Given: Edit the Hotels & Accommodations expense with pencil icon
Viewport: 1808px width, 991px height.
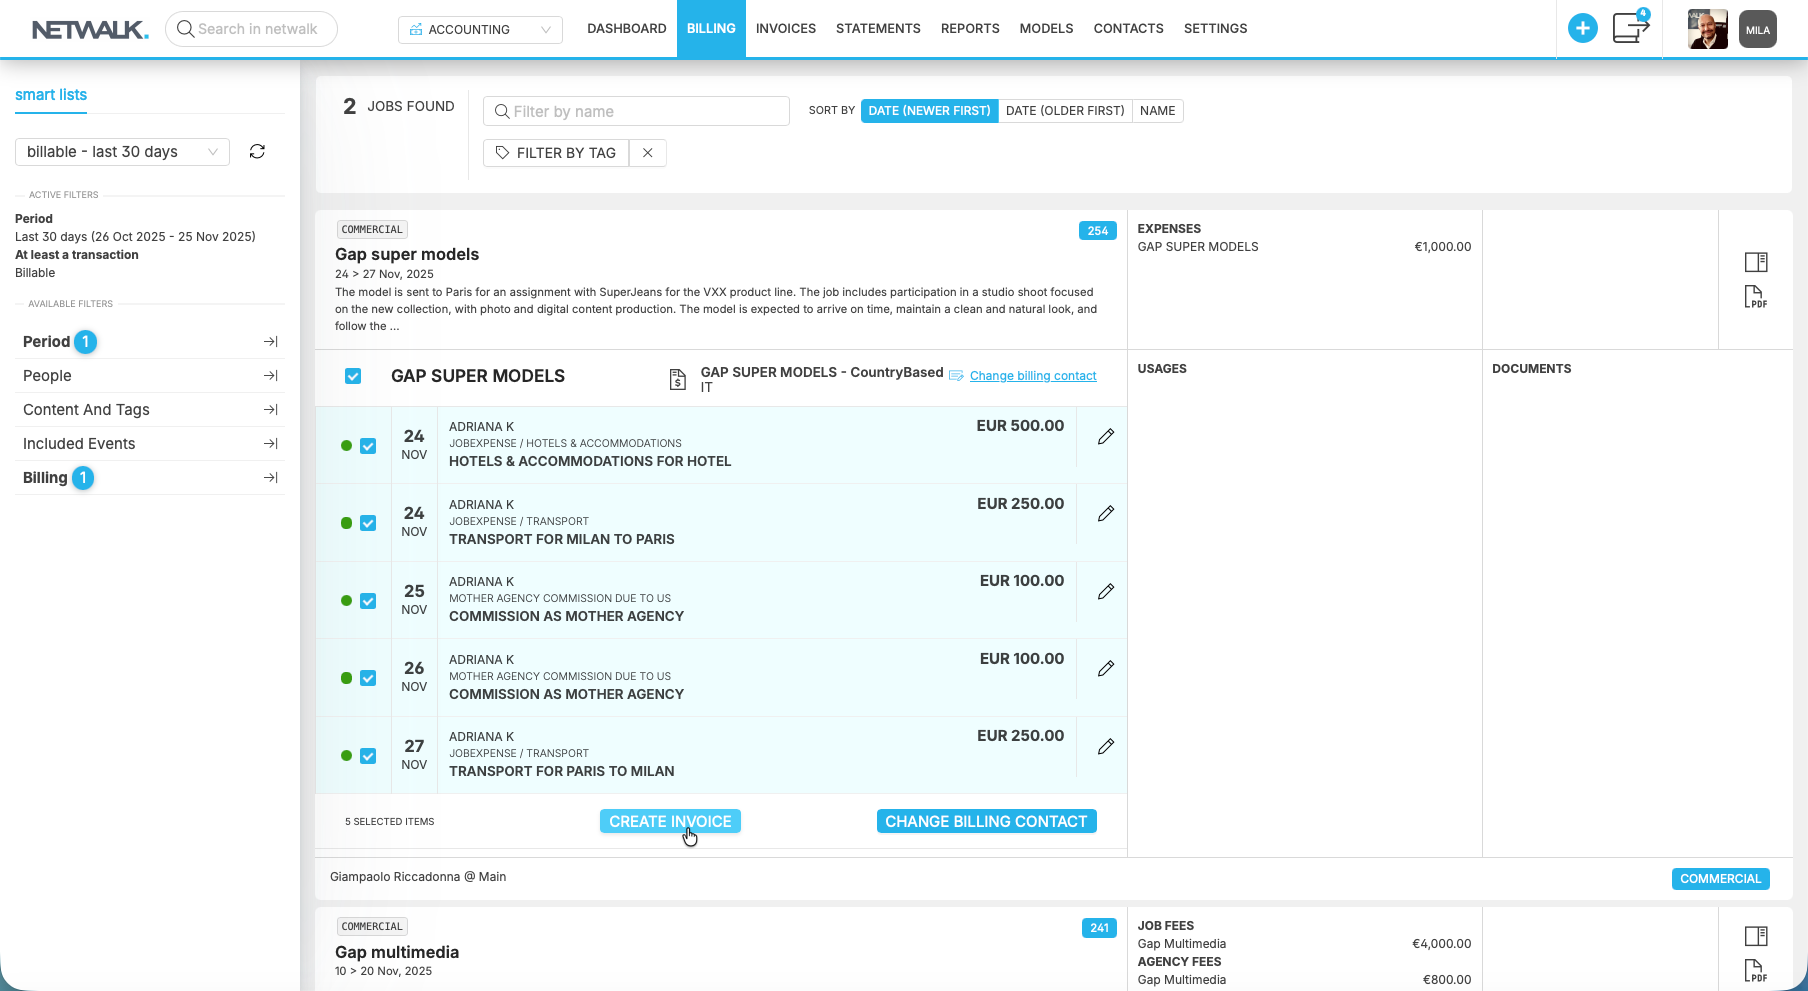Looking at the screenshot, I should coord(1105,436).
